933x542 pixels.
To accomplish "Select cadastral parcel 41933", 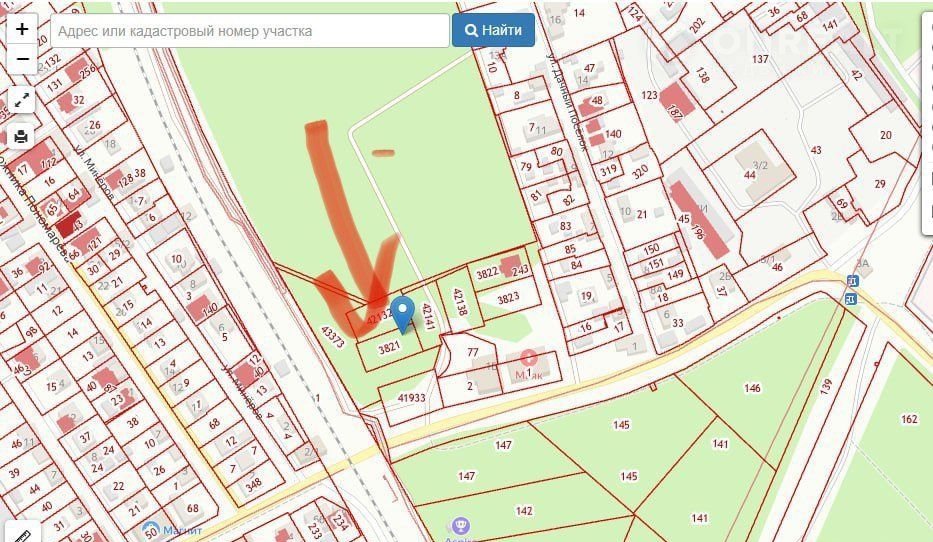I will pyautogui.click(x=412, y=398).
